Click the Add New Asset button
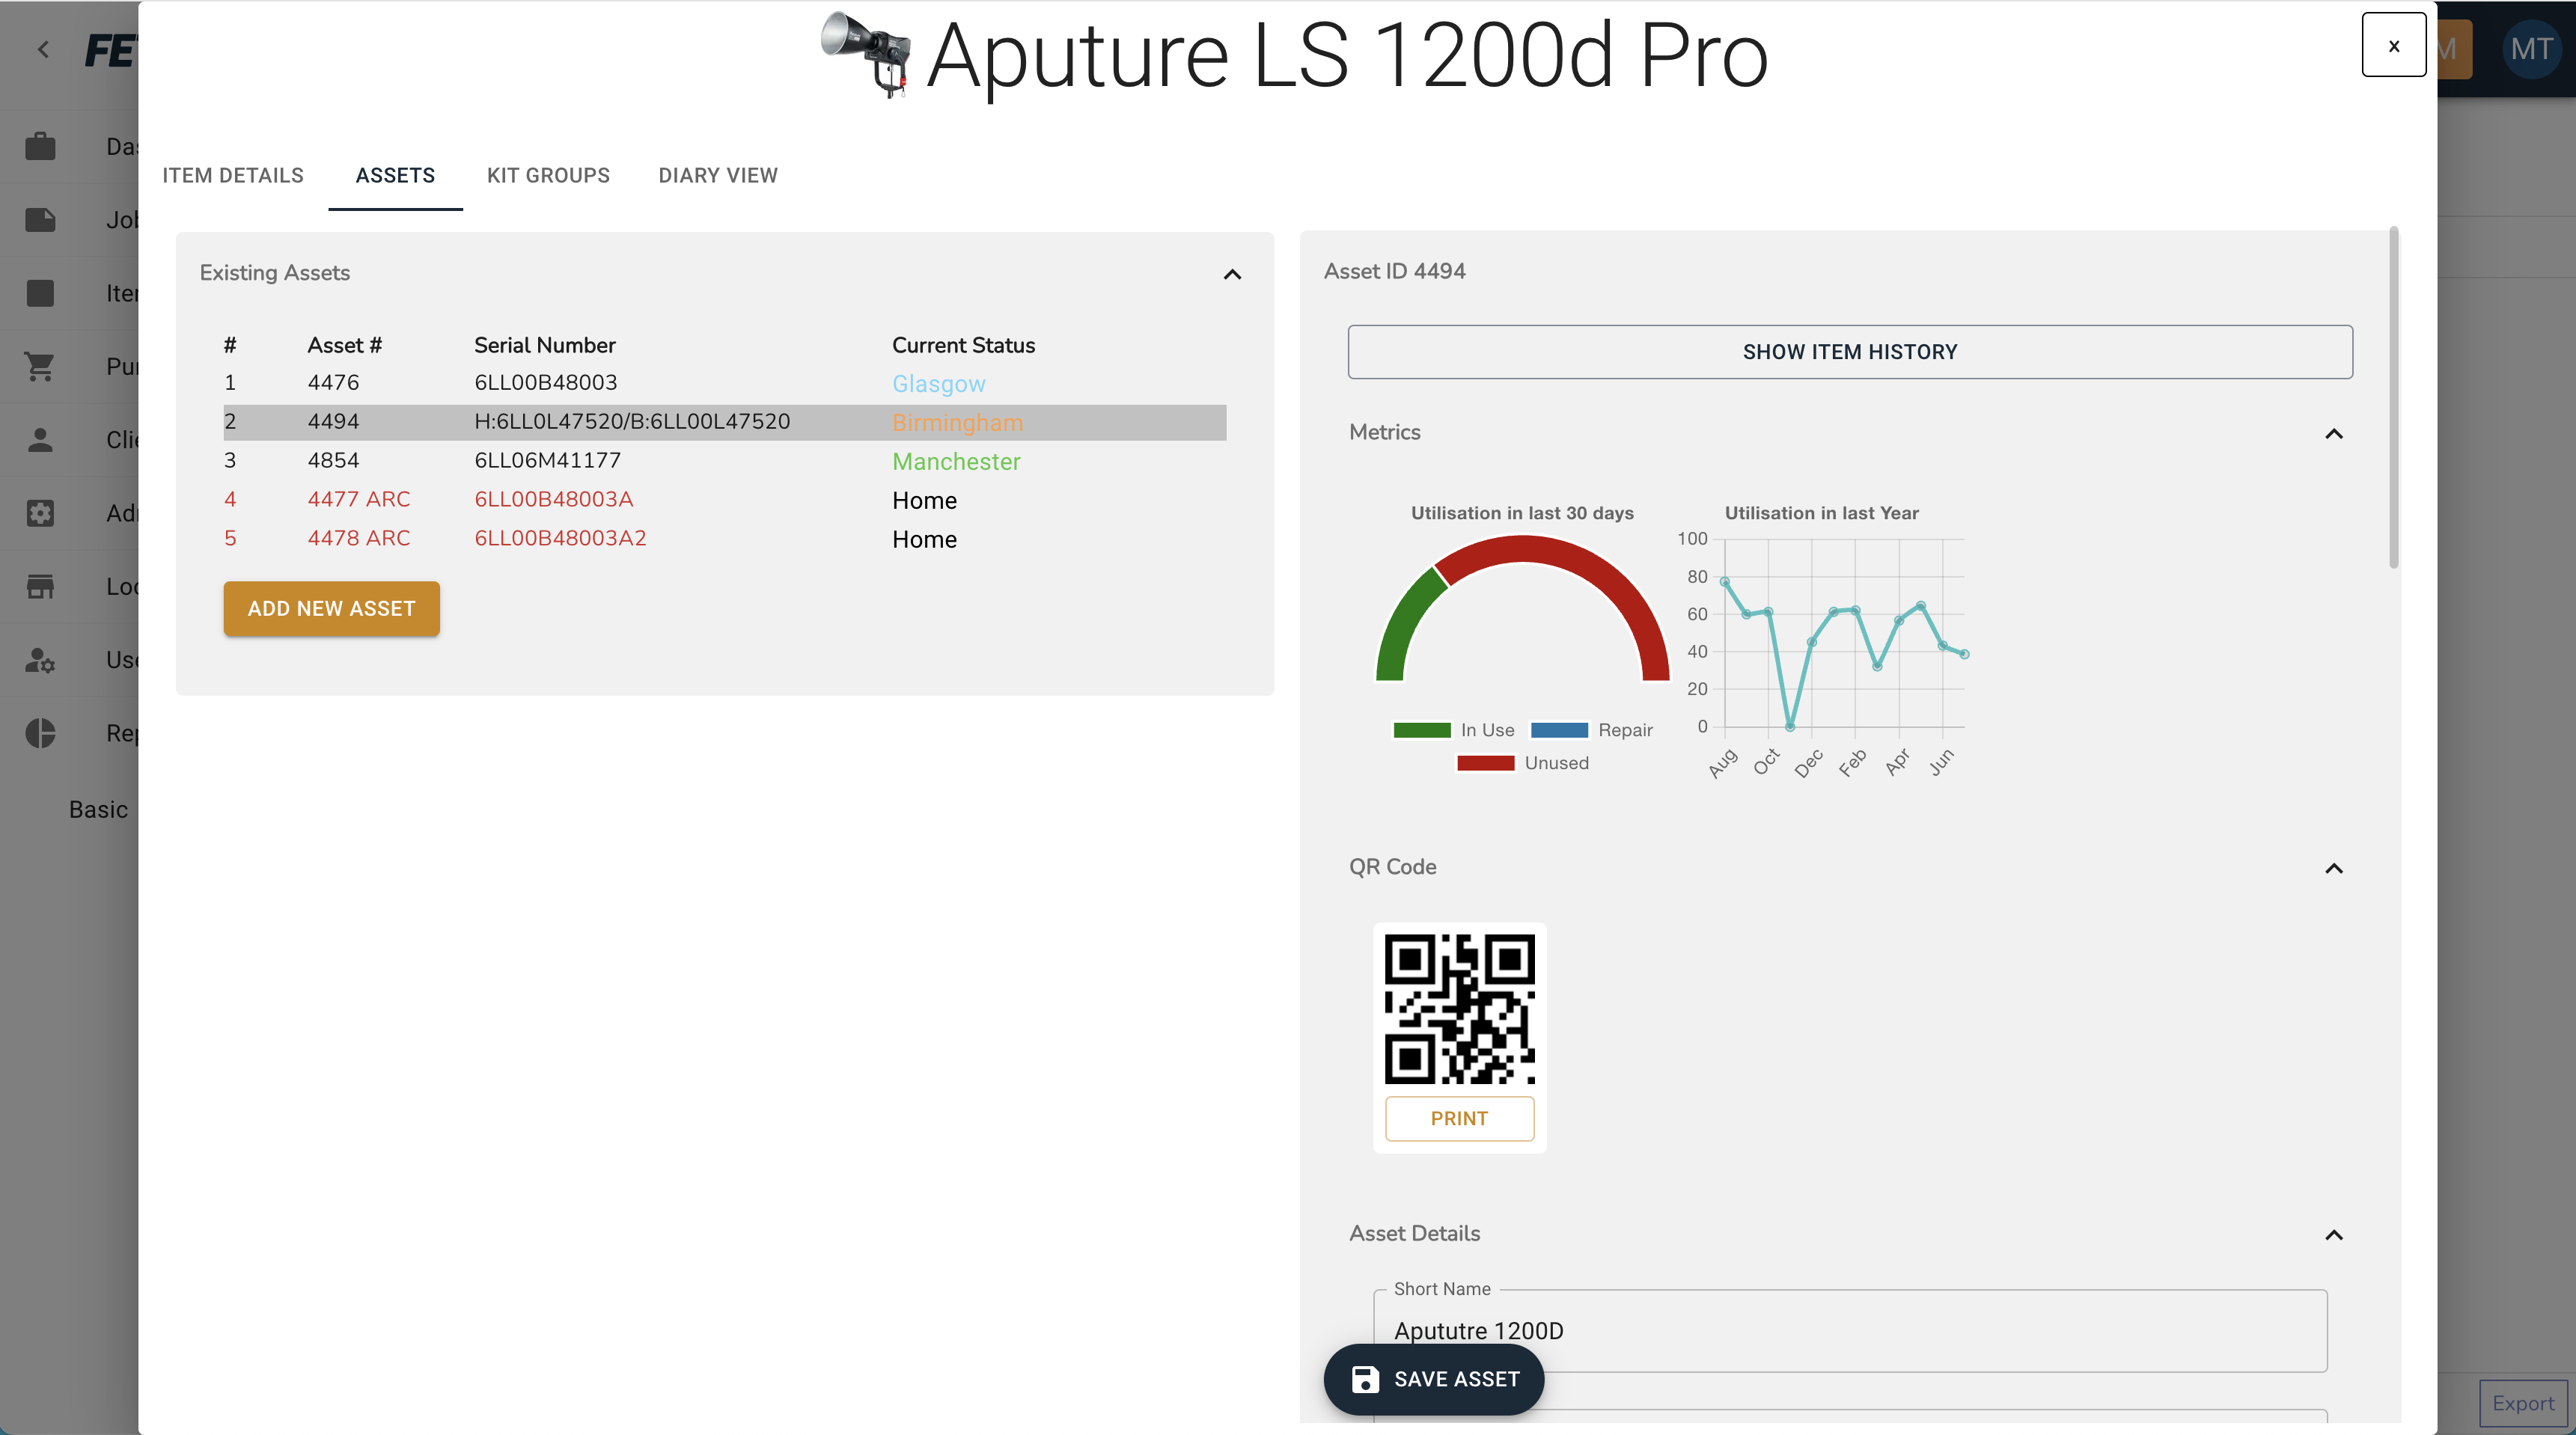Viewport: 2576px width, 1435px height. pos(331,608)
